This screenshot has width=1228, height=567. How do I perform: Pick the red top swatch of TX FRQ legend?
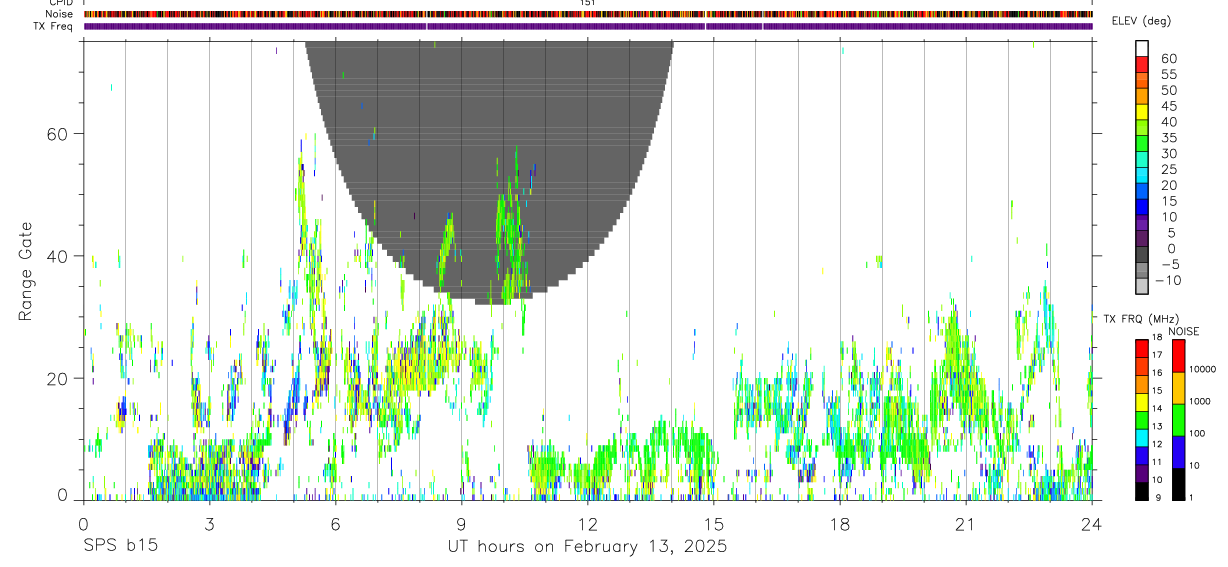[1142, 348]
